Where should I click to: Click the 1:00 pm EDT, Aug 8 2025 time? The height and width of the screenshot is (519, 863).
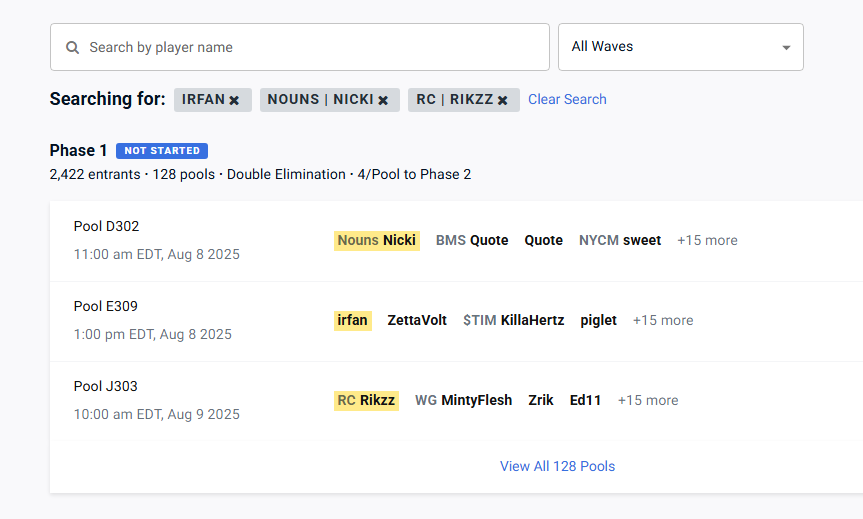[153, 334]
